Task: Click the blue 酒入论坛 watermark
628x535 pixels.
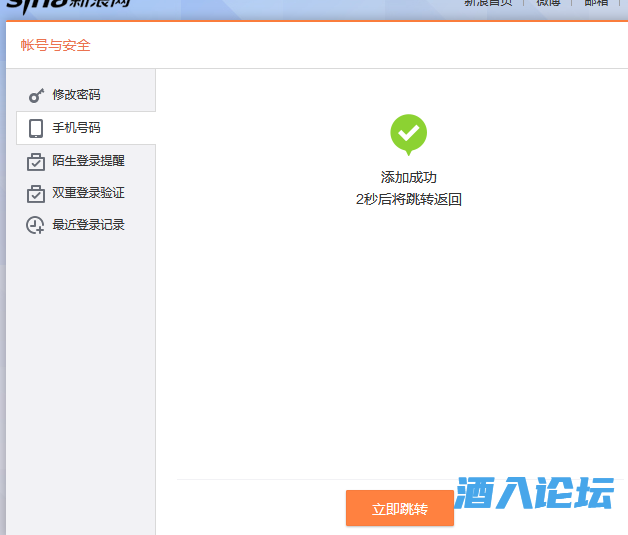Action: pyautogui.click(x=534, y=494)
